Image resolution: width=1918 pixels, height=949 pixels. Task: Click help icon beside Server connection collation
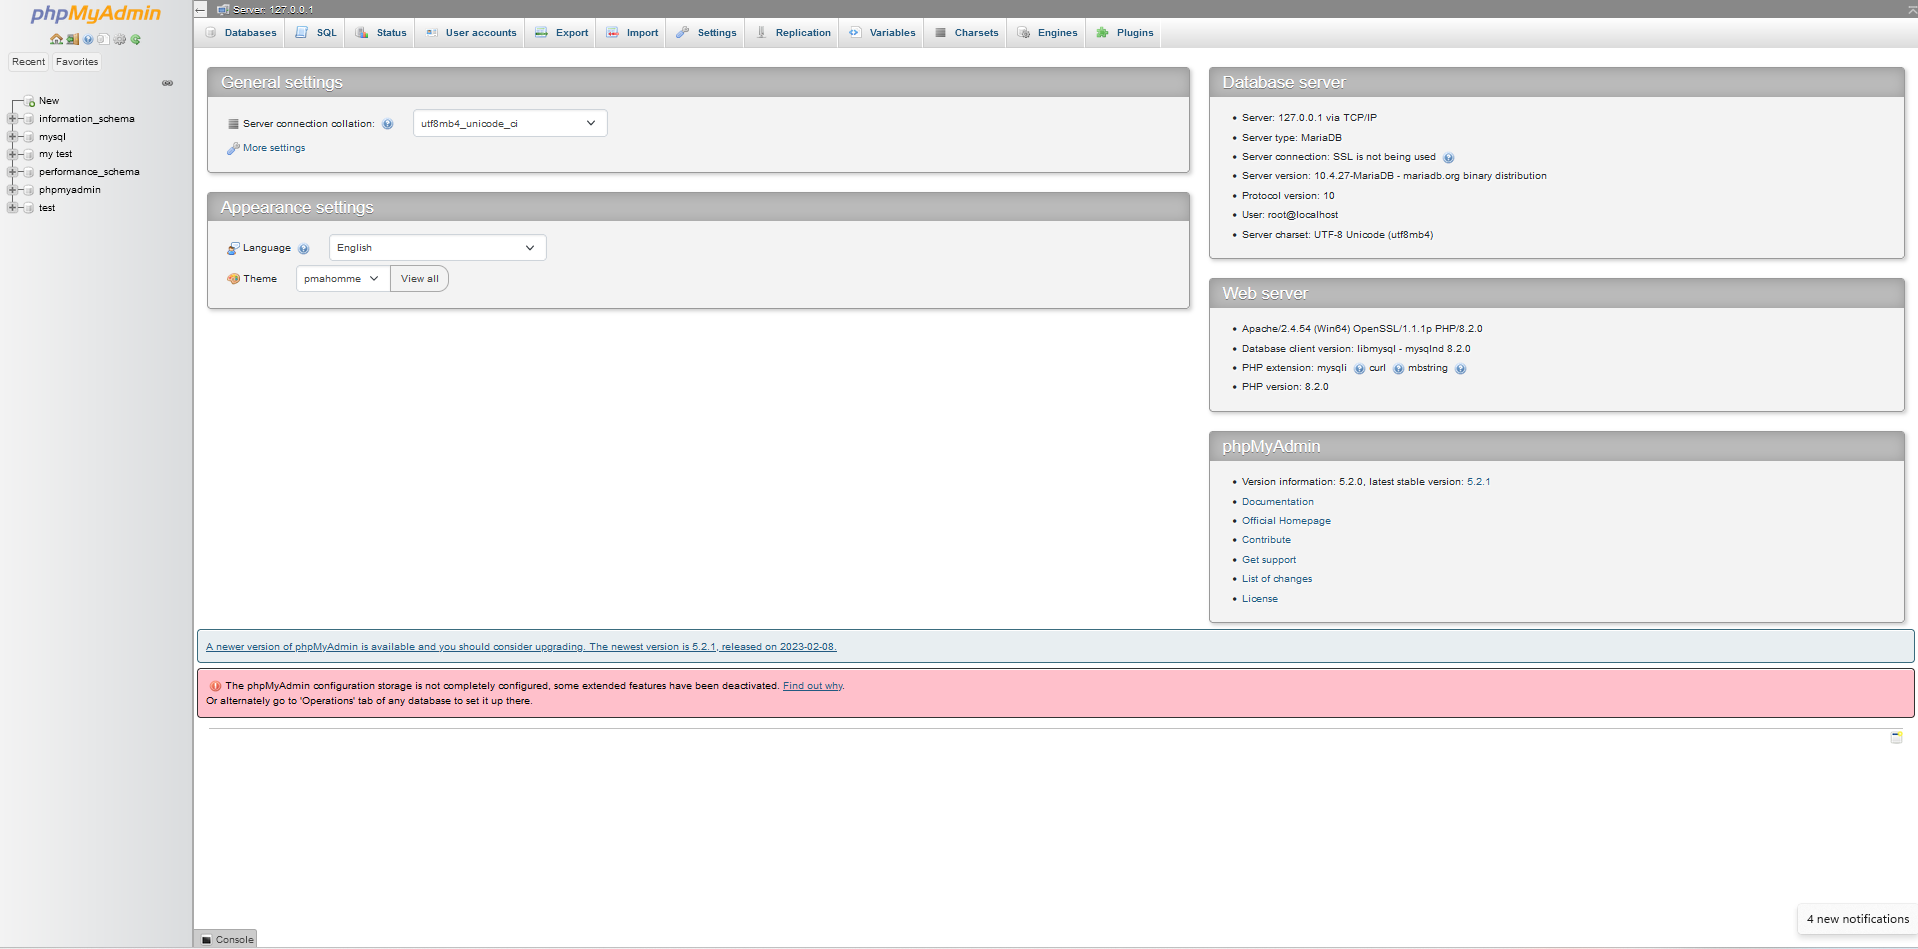[x=388, y=124]
